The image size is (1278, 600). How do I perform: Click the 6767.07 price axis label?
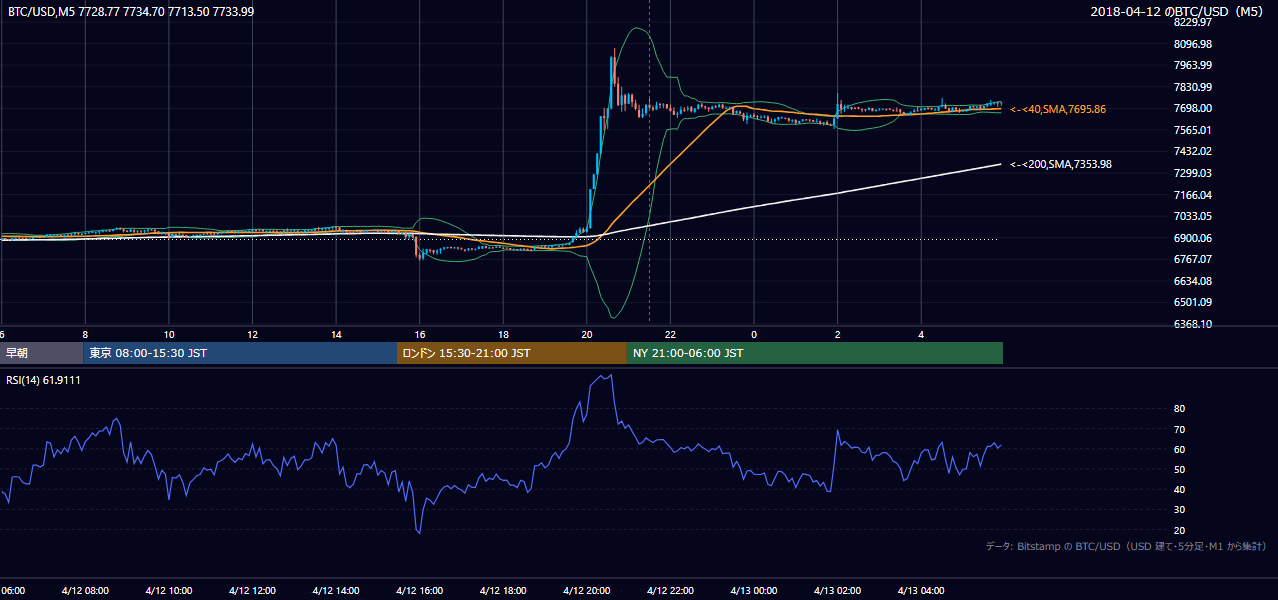1193,259
